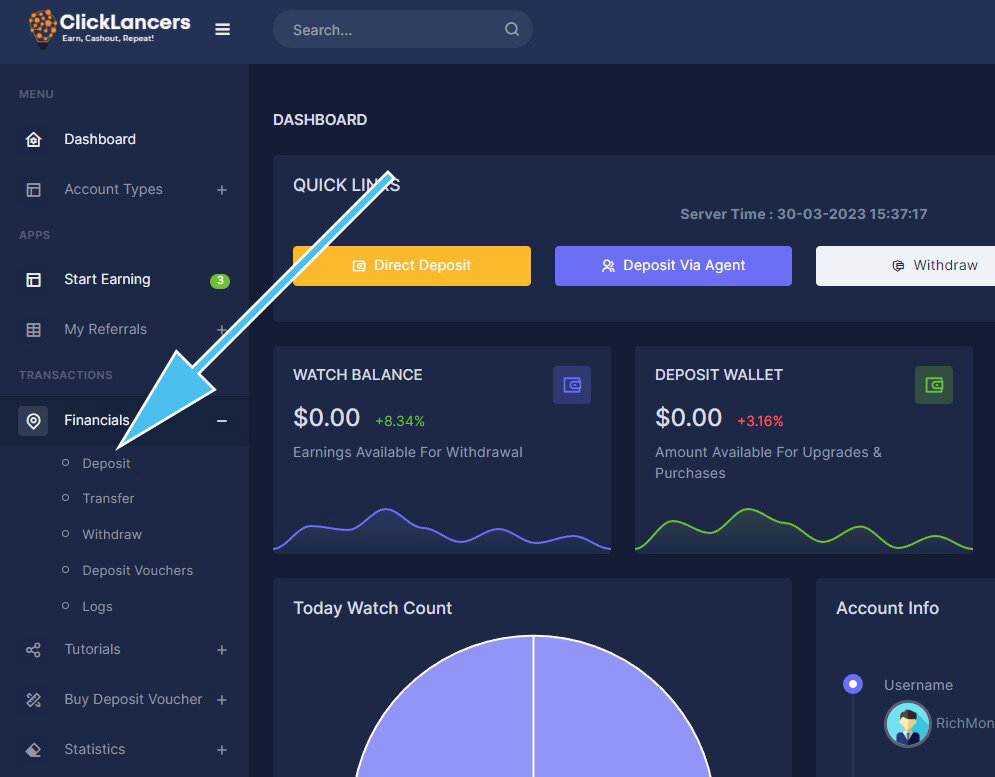
Task: Select Deposit under Financials
Action: 106,463
